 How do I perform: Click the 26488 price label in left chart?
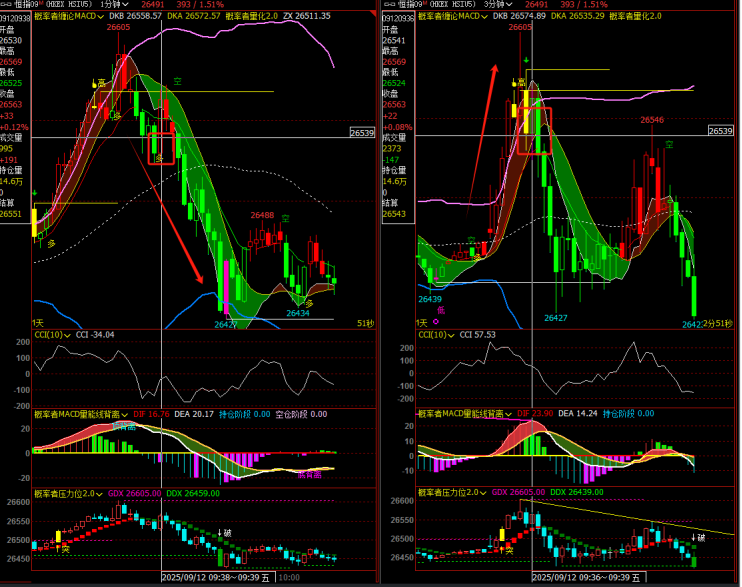(262, 215)
